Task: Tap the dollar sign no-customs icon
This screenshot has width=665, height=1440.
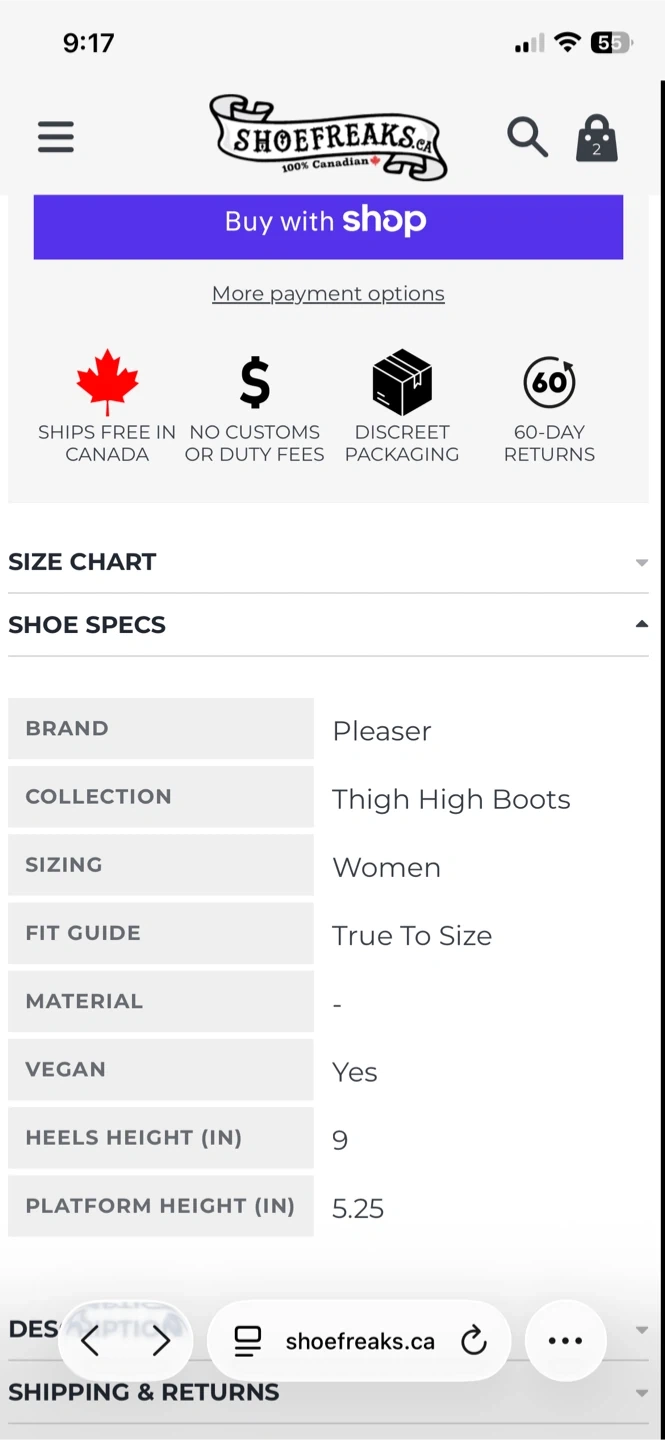Action: click(255, 382)
